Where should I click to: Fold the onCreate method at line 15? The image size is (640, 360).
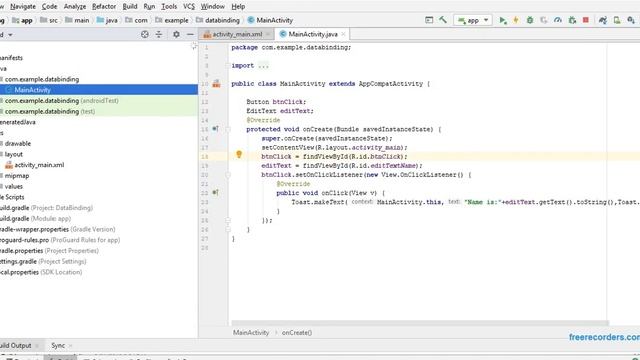(228, 129)
